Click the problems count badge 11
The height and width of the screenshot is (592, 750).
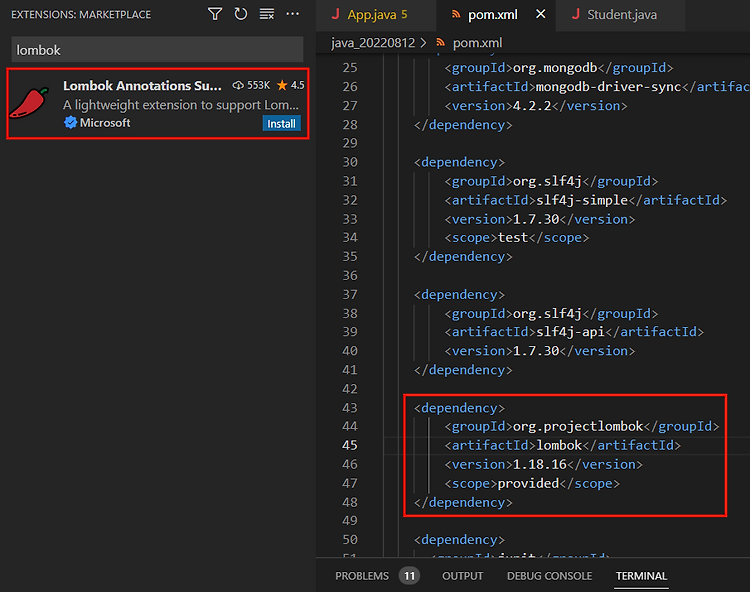click(x=409, y=576)
